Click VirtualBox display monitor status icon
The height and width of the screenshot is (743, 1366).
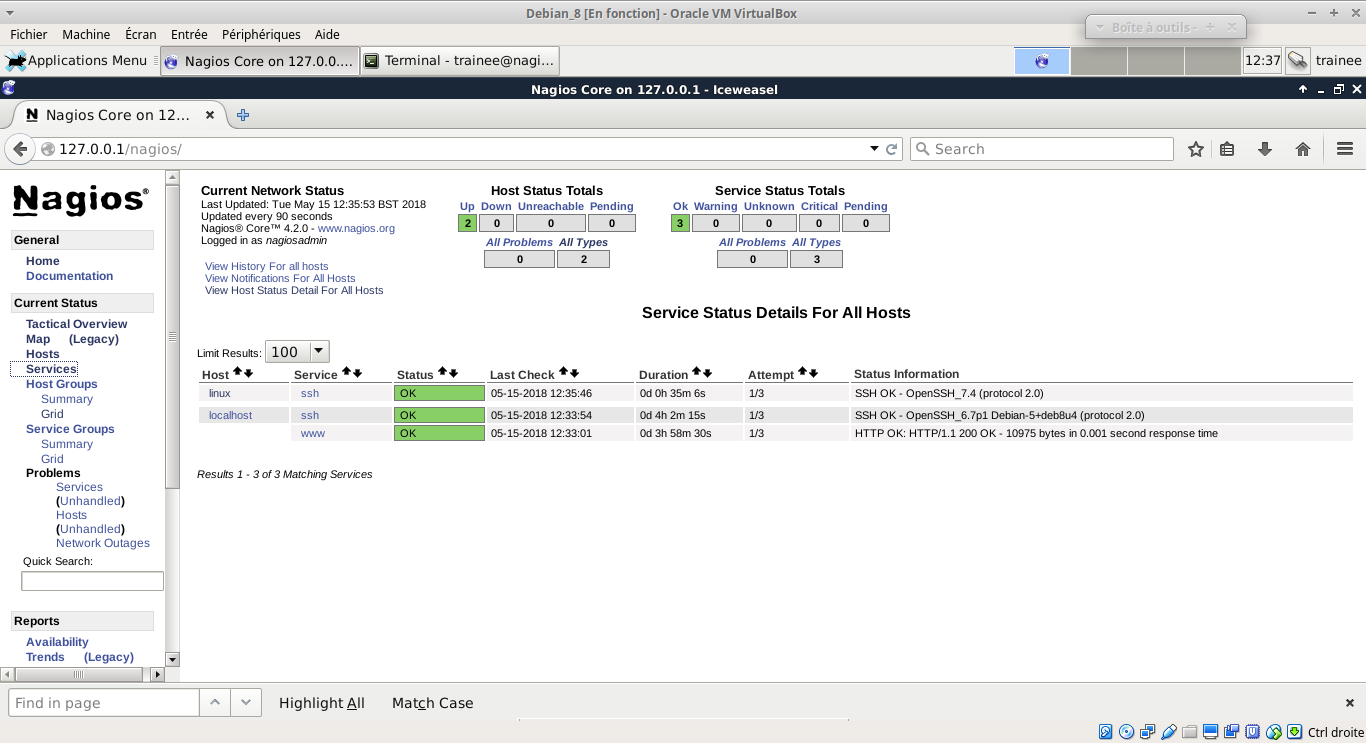tap(1211, 732)
